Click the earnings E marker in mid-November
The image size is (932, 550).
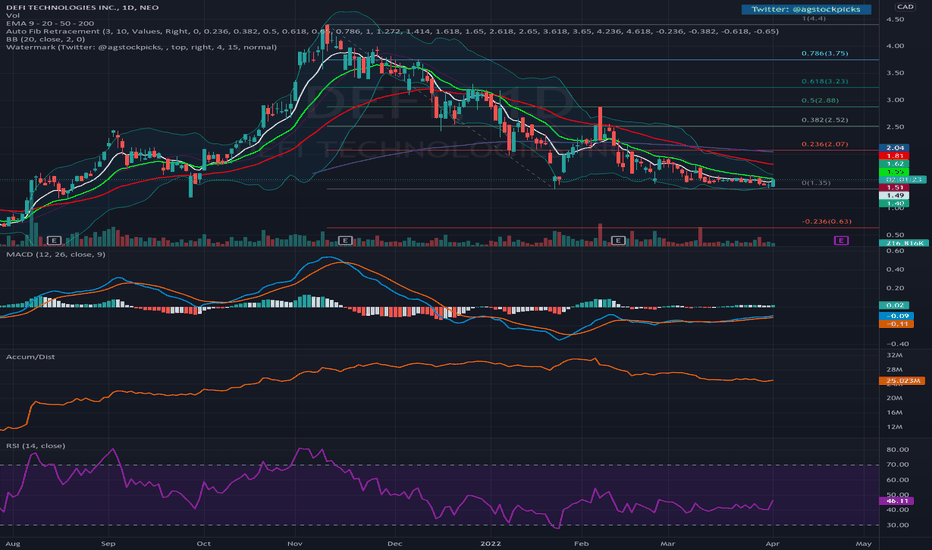[345, 240]
